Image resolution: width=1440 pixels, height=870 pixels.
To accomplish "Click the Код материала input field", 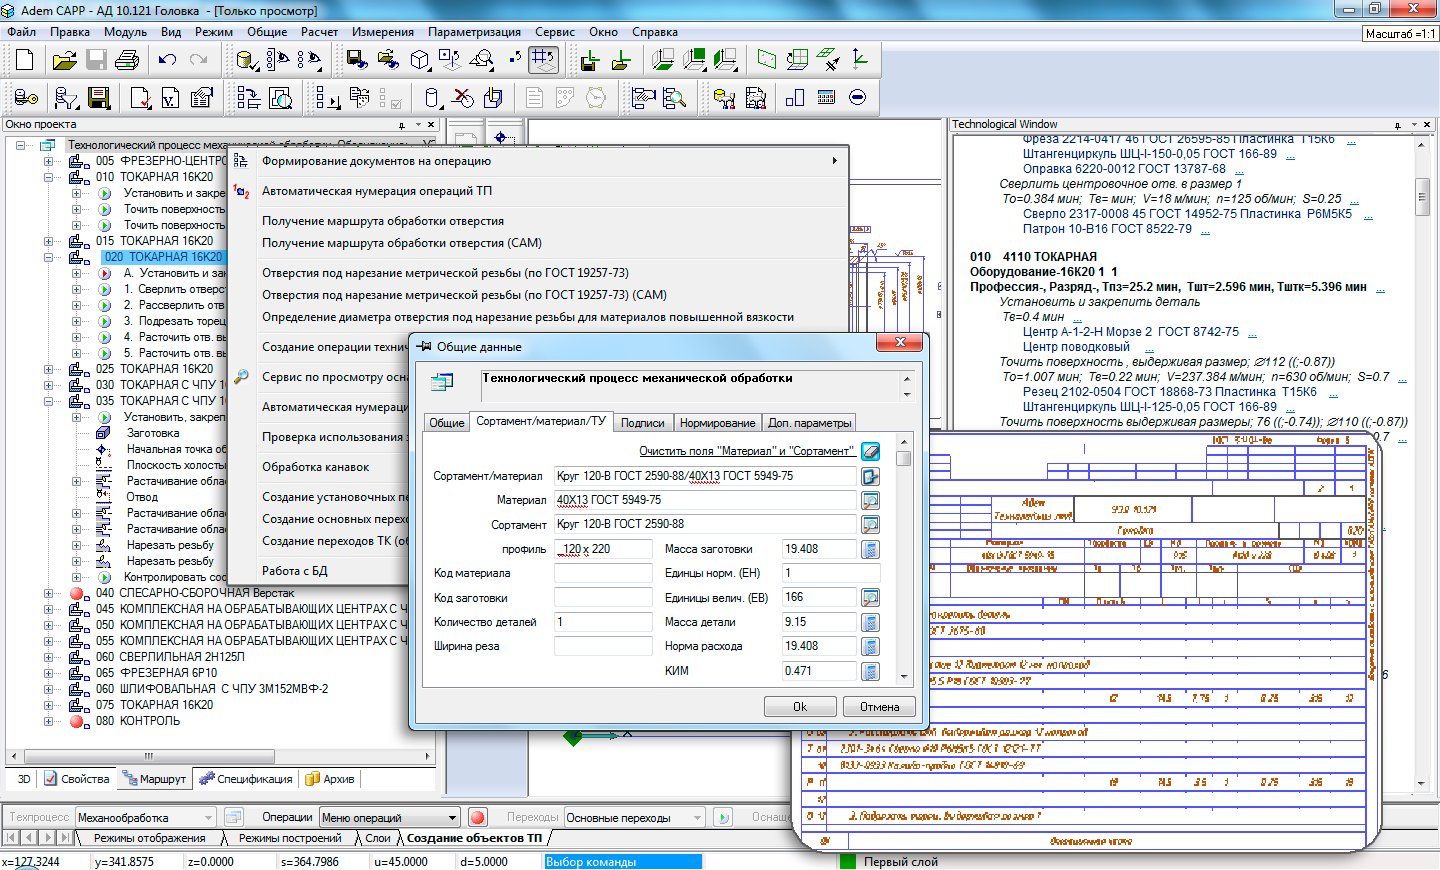I will click(603, 573).
